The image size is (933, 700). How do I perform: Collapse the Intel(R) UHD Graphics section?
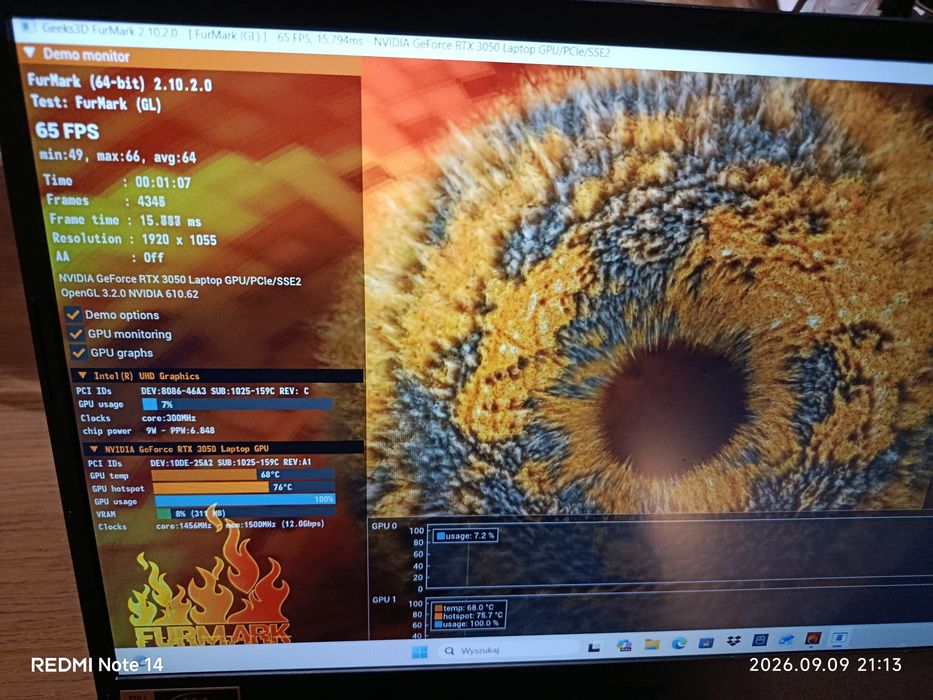82,376
